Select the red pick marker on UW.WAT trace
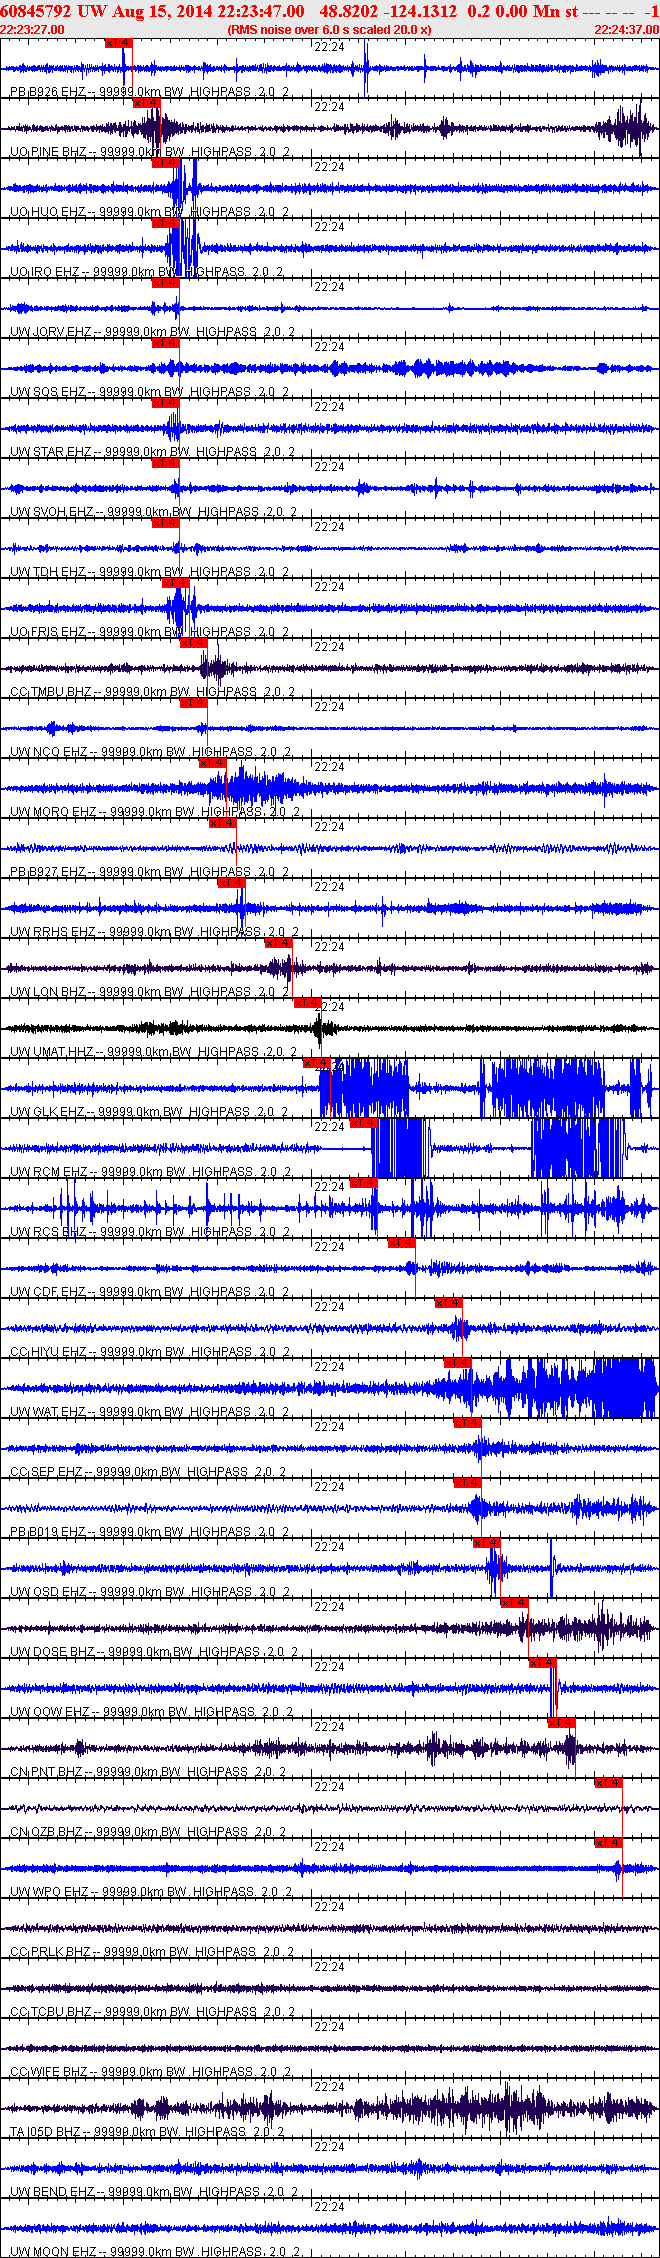This screenshot has height=2258, width=660. pyautogui.click(x=457, y=1363)
